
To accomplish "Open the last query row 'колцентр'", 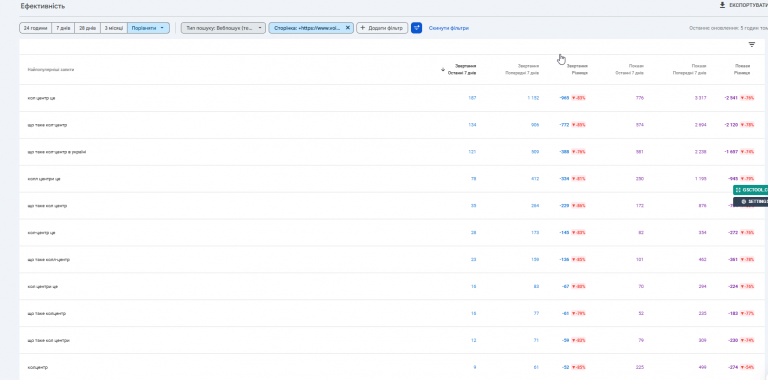I will pyautogui.click(x=391, y=367).
